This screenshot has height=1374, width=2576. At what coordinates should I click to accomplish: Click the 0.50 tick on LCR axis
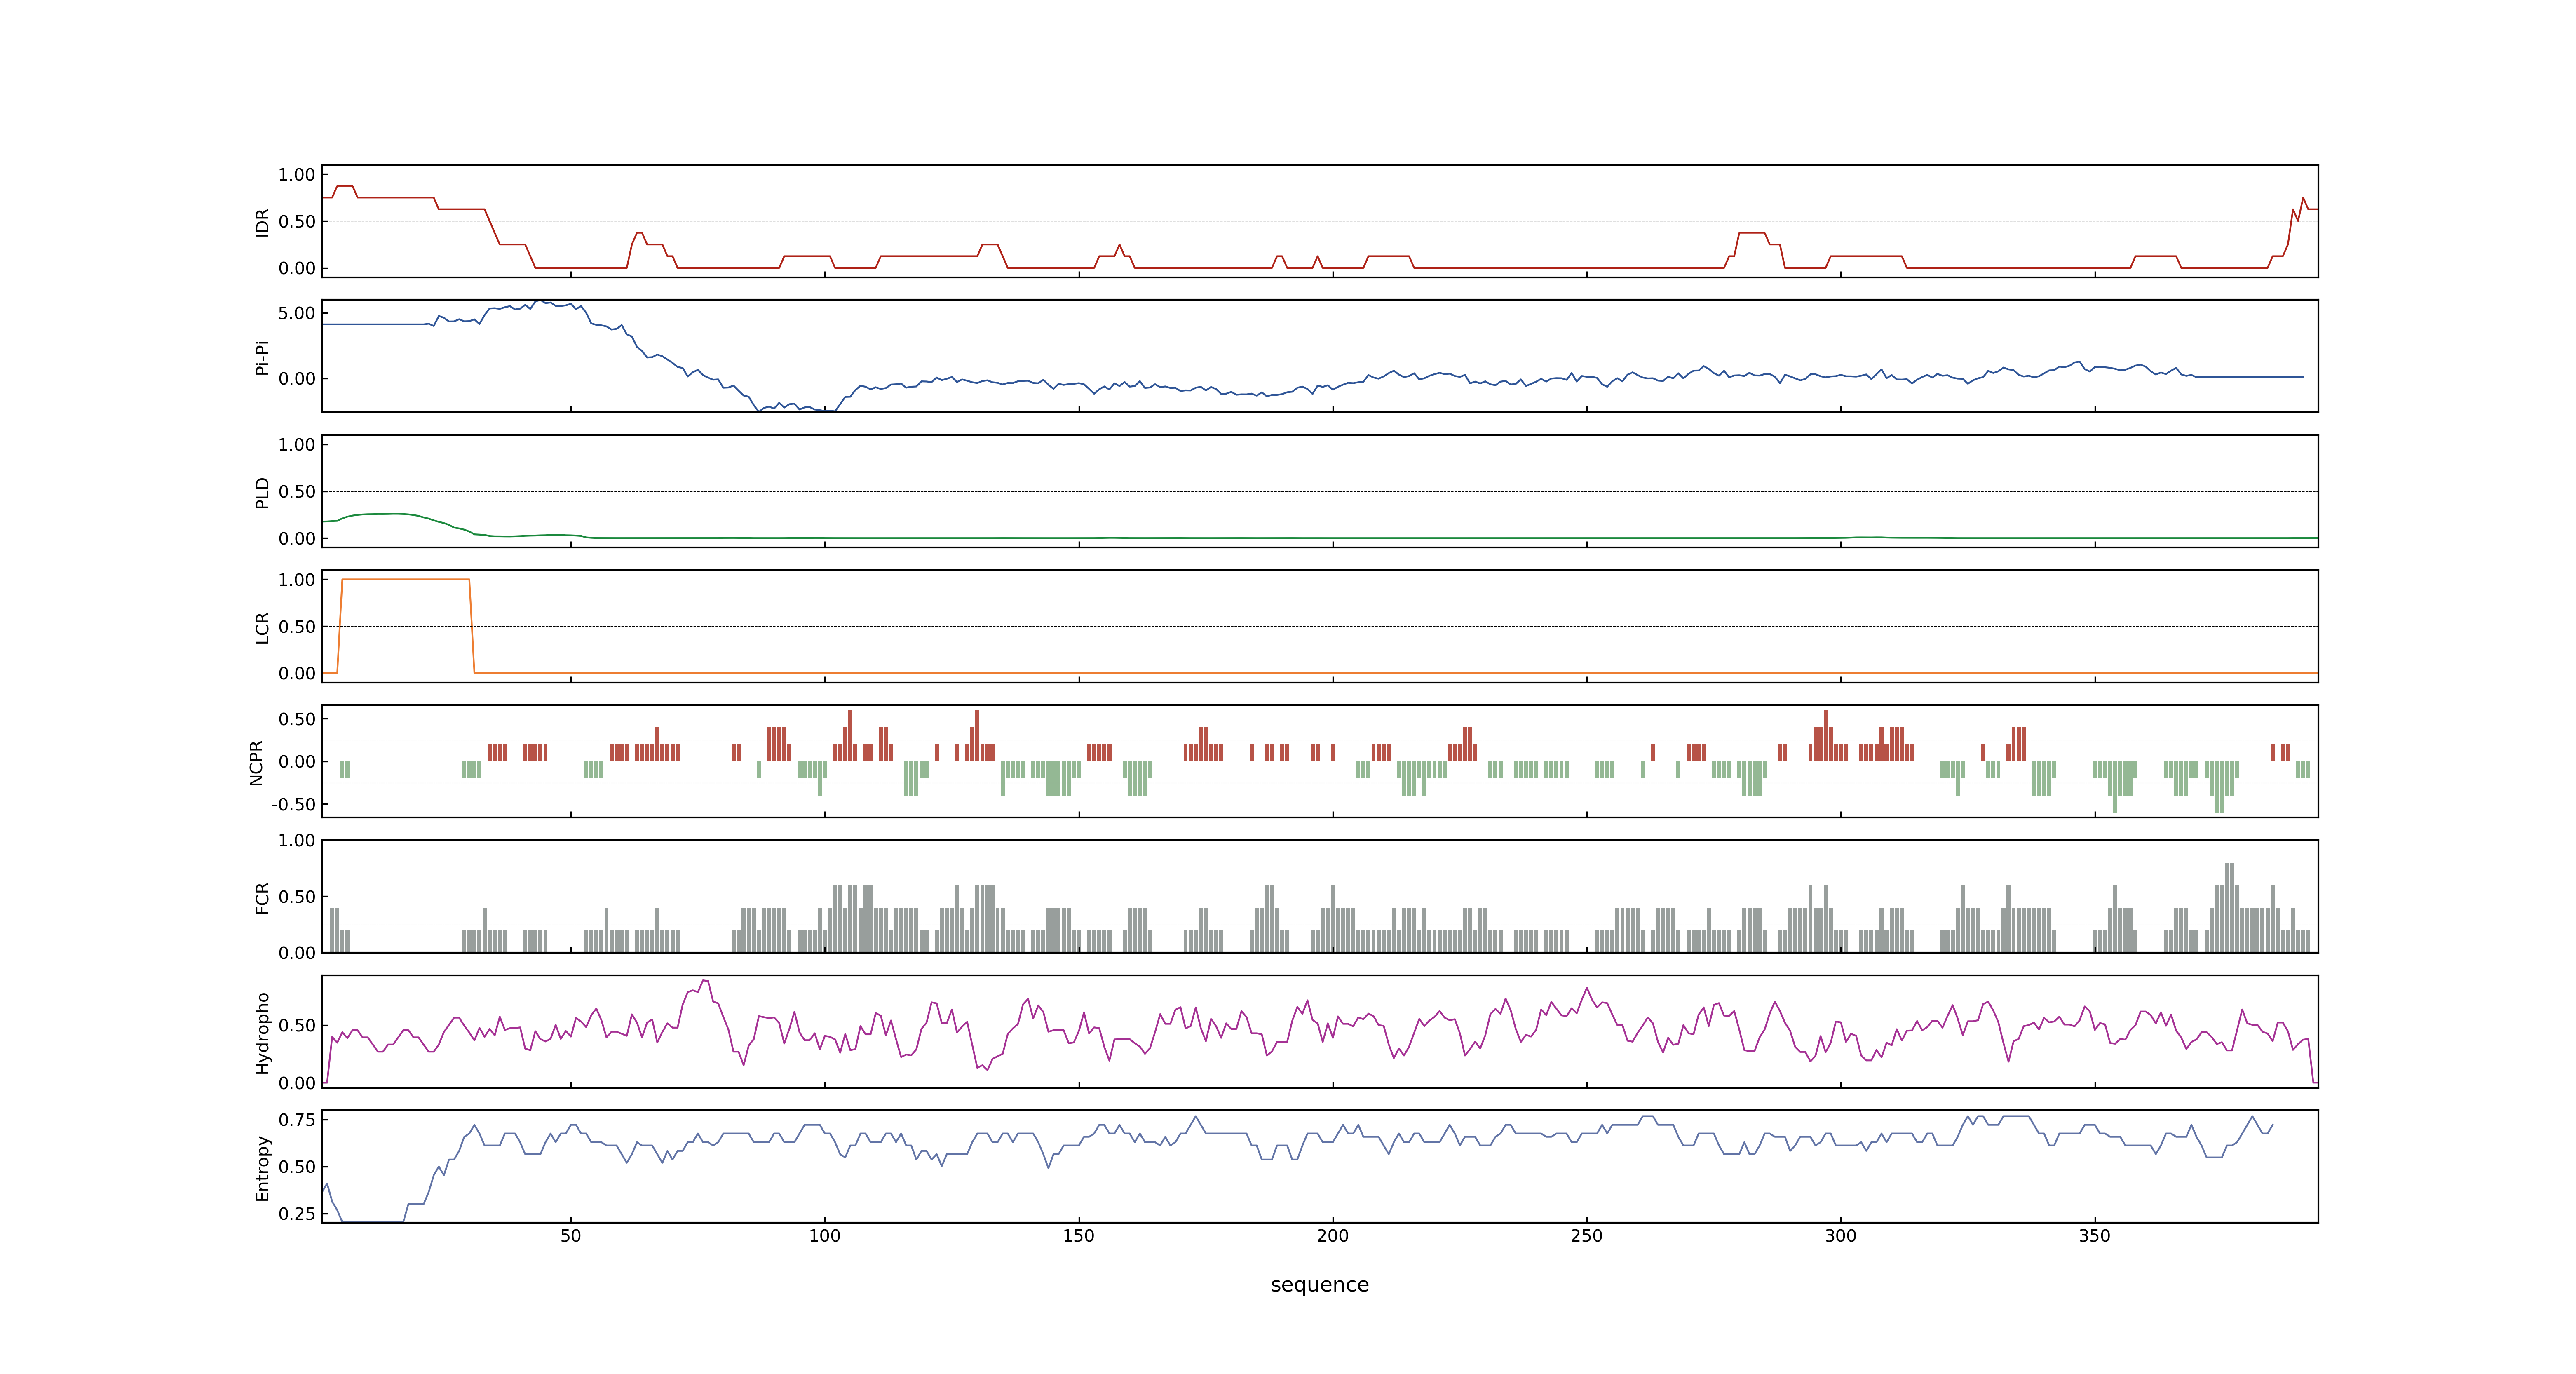coord(297,627)
